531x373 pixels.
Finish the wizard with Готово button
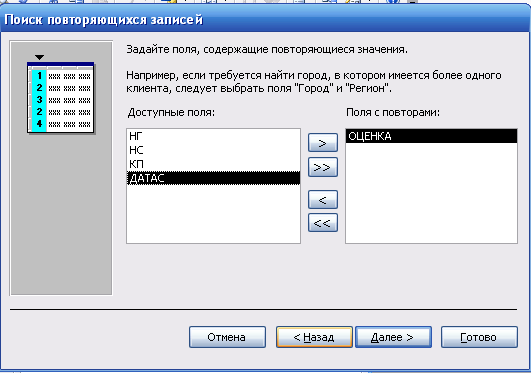[x=479, y=337]
